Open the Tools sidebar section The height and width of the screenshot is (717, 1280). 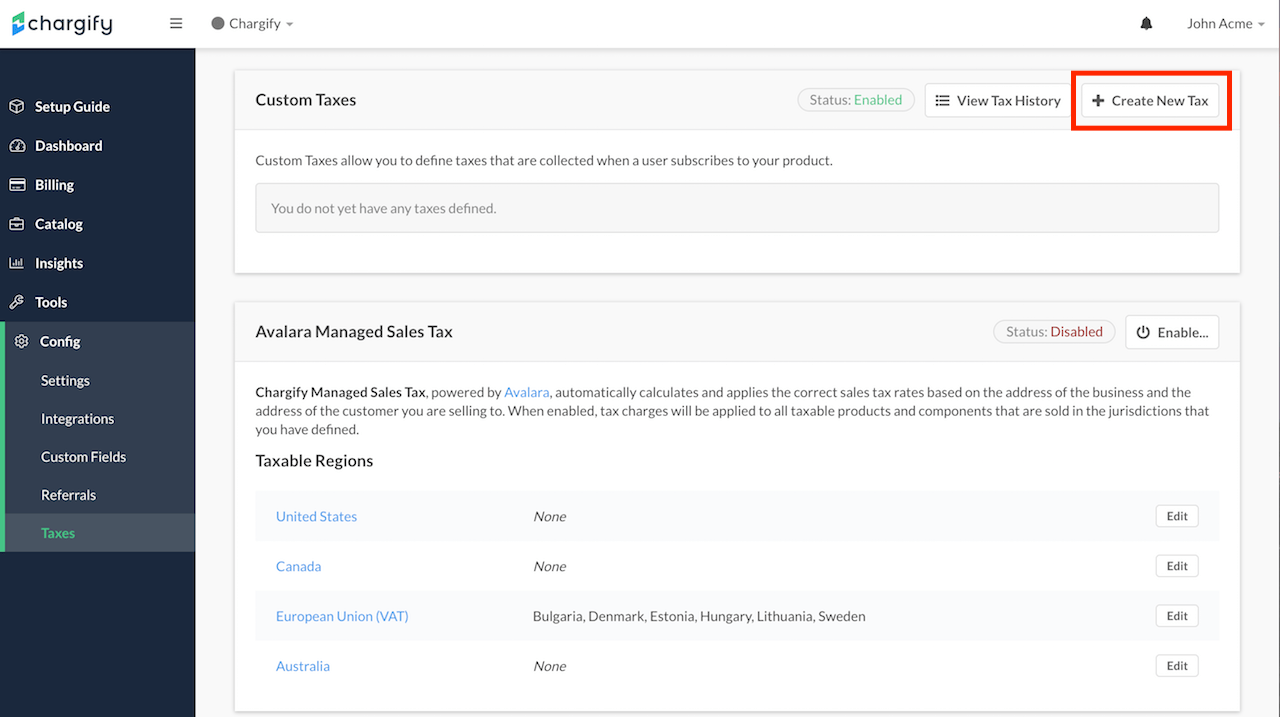tap(50, 302)
